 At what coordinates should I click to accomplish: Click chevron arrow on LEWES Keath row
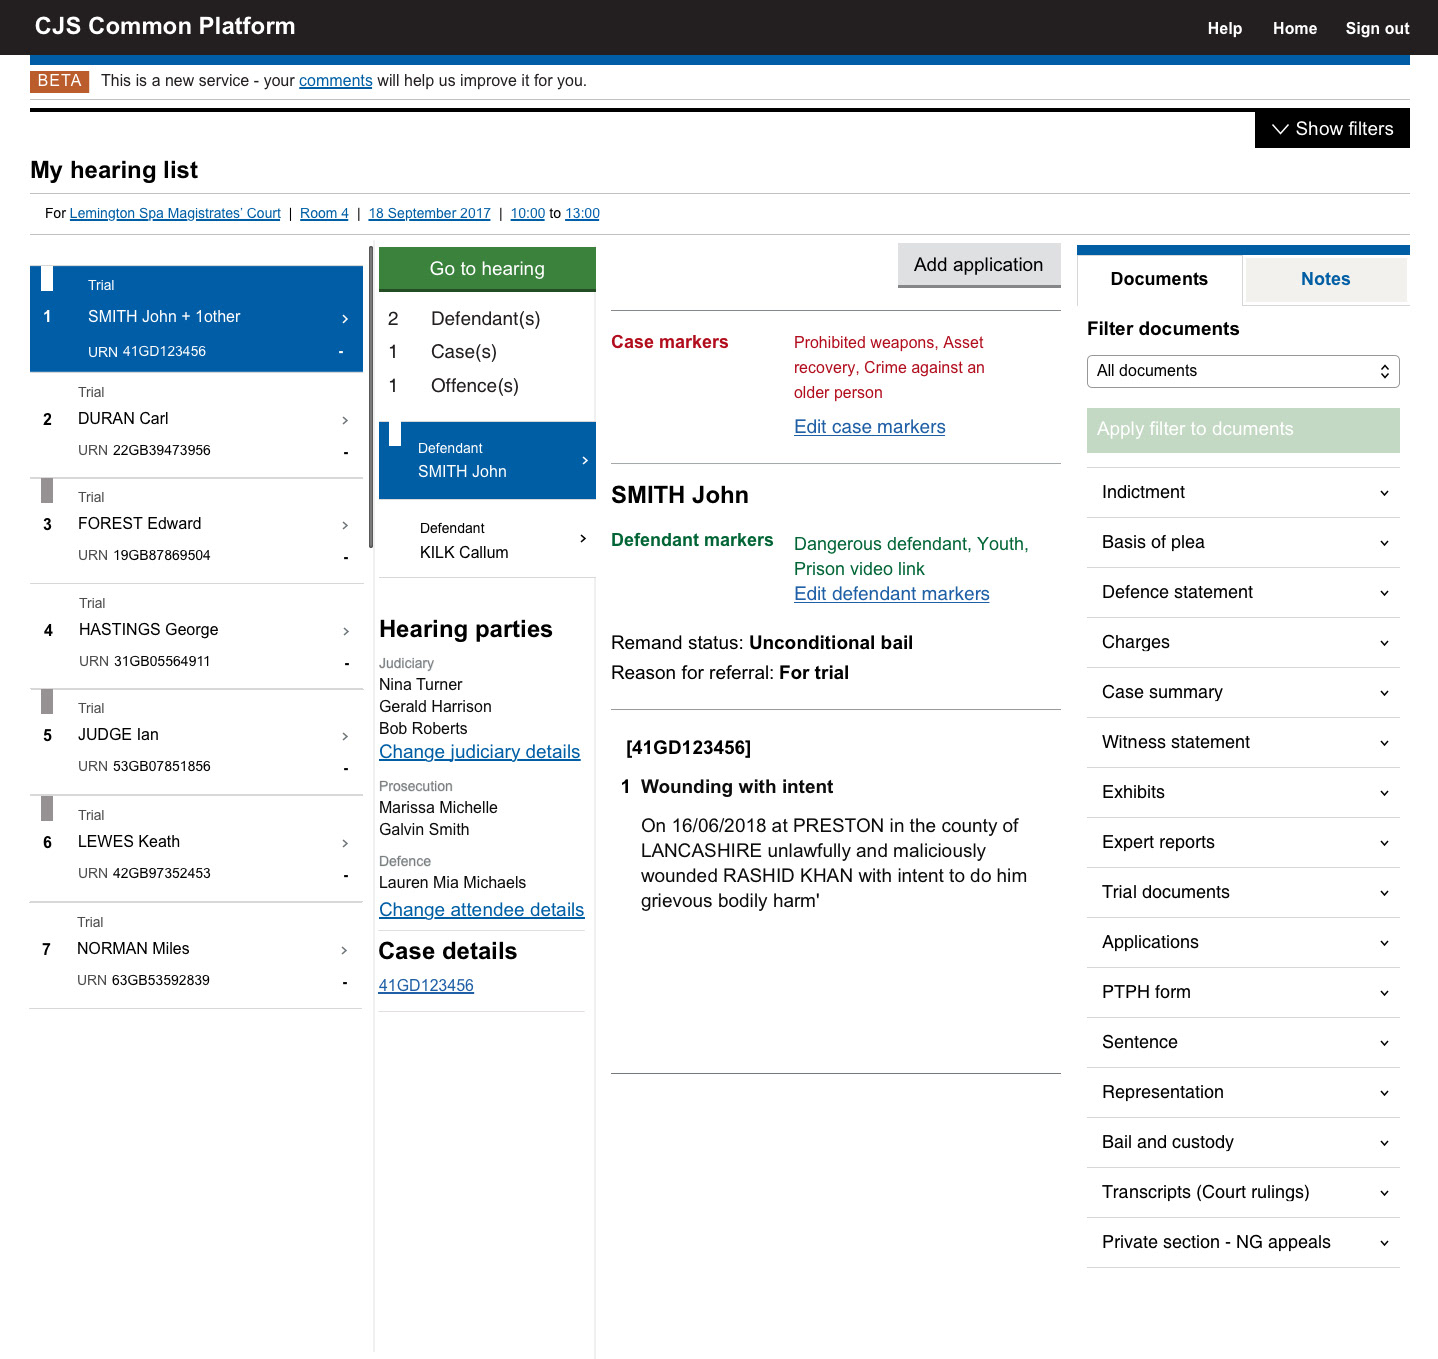(x=345, y=843)
